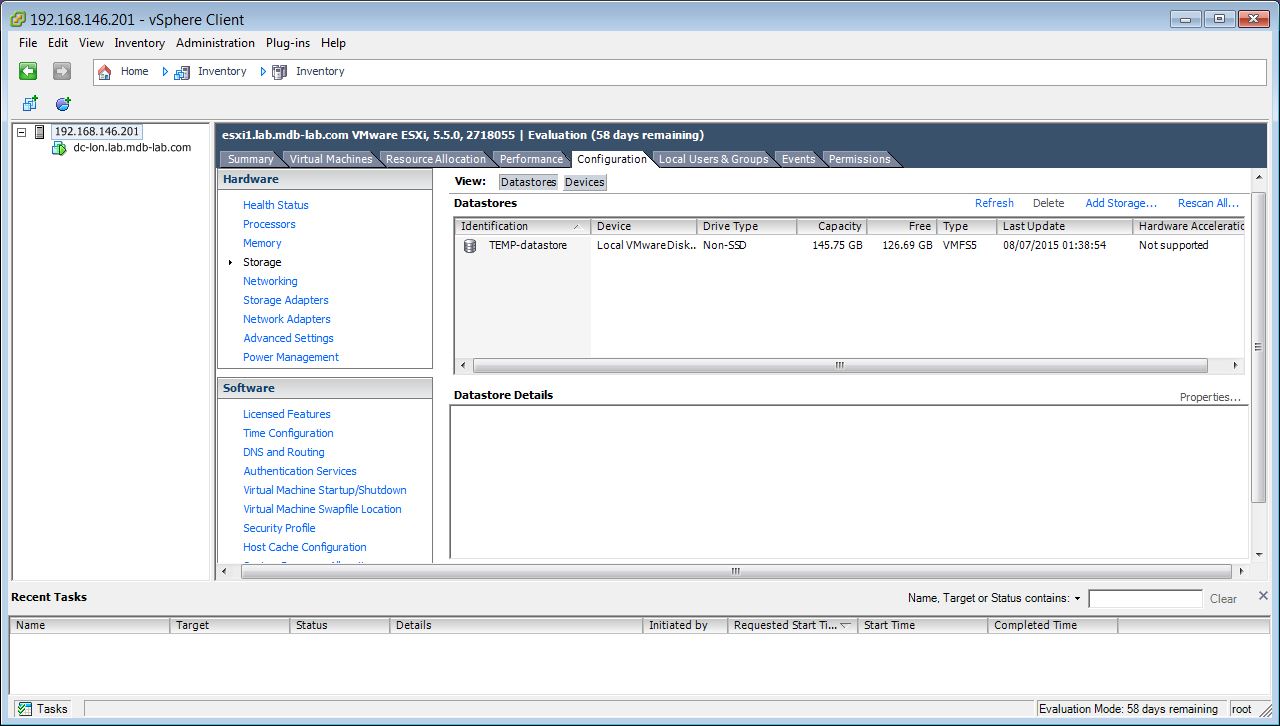Open the Administration menu

pos(215,43)
